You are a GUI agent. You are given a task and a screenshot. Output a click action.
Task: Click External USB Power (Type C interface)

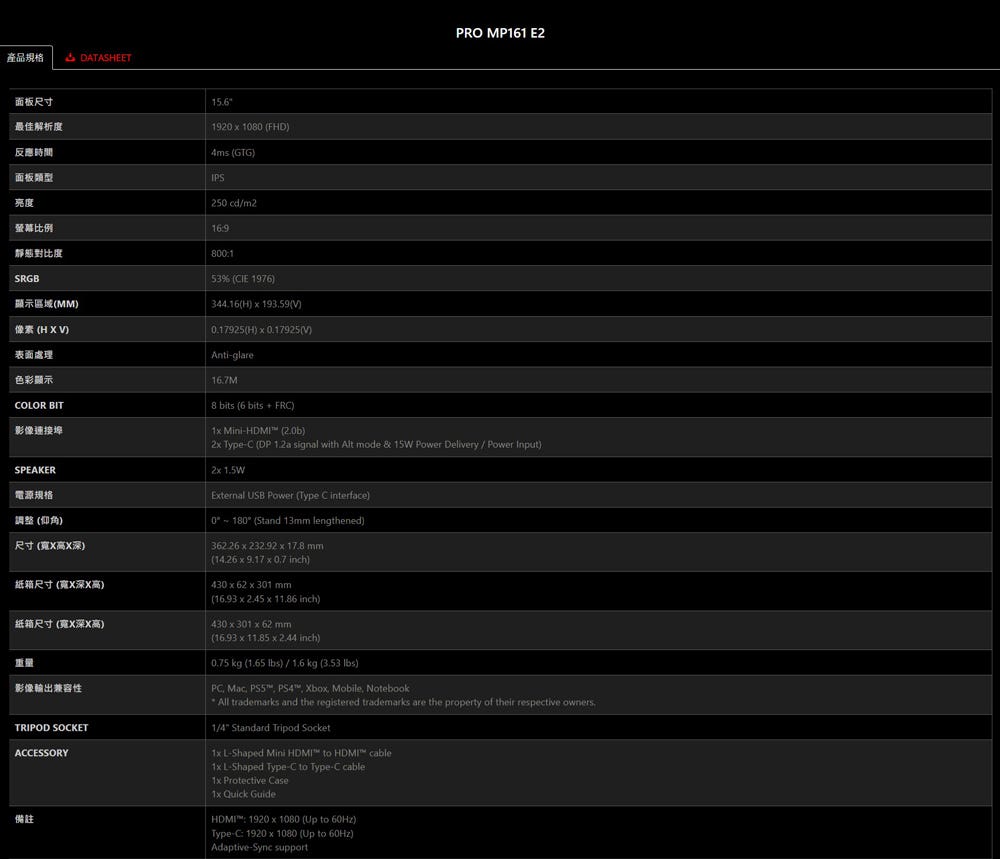pyautogui.click(x=290, y=496)
